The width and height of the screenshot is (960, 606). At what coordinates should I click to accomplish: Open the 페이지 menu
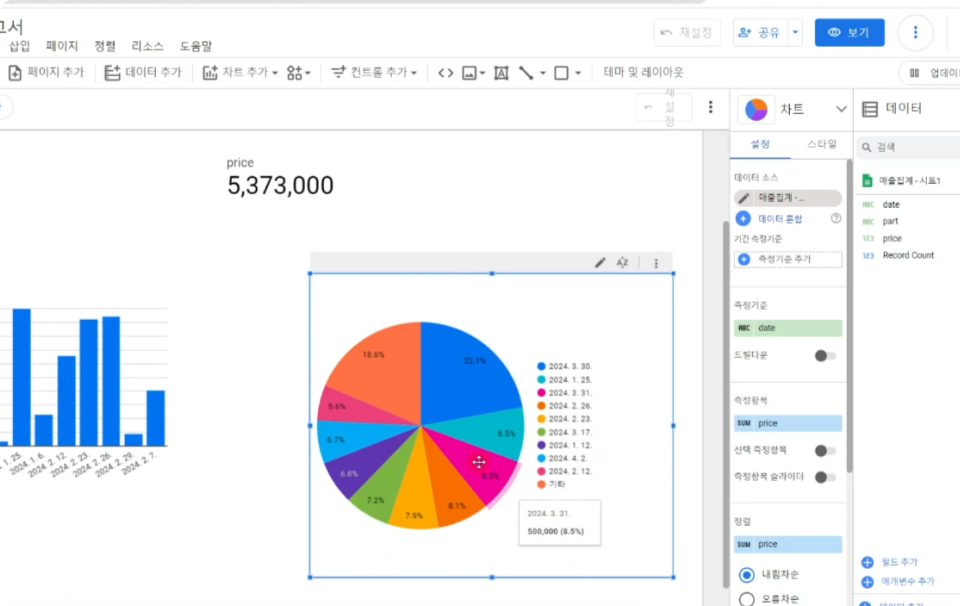coord(62,46)
